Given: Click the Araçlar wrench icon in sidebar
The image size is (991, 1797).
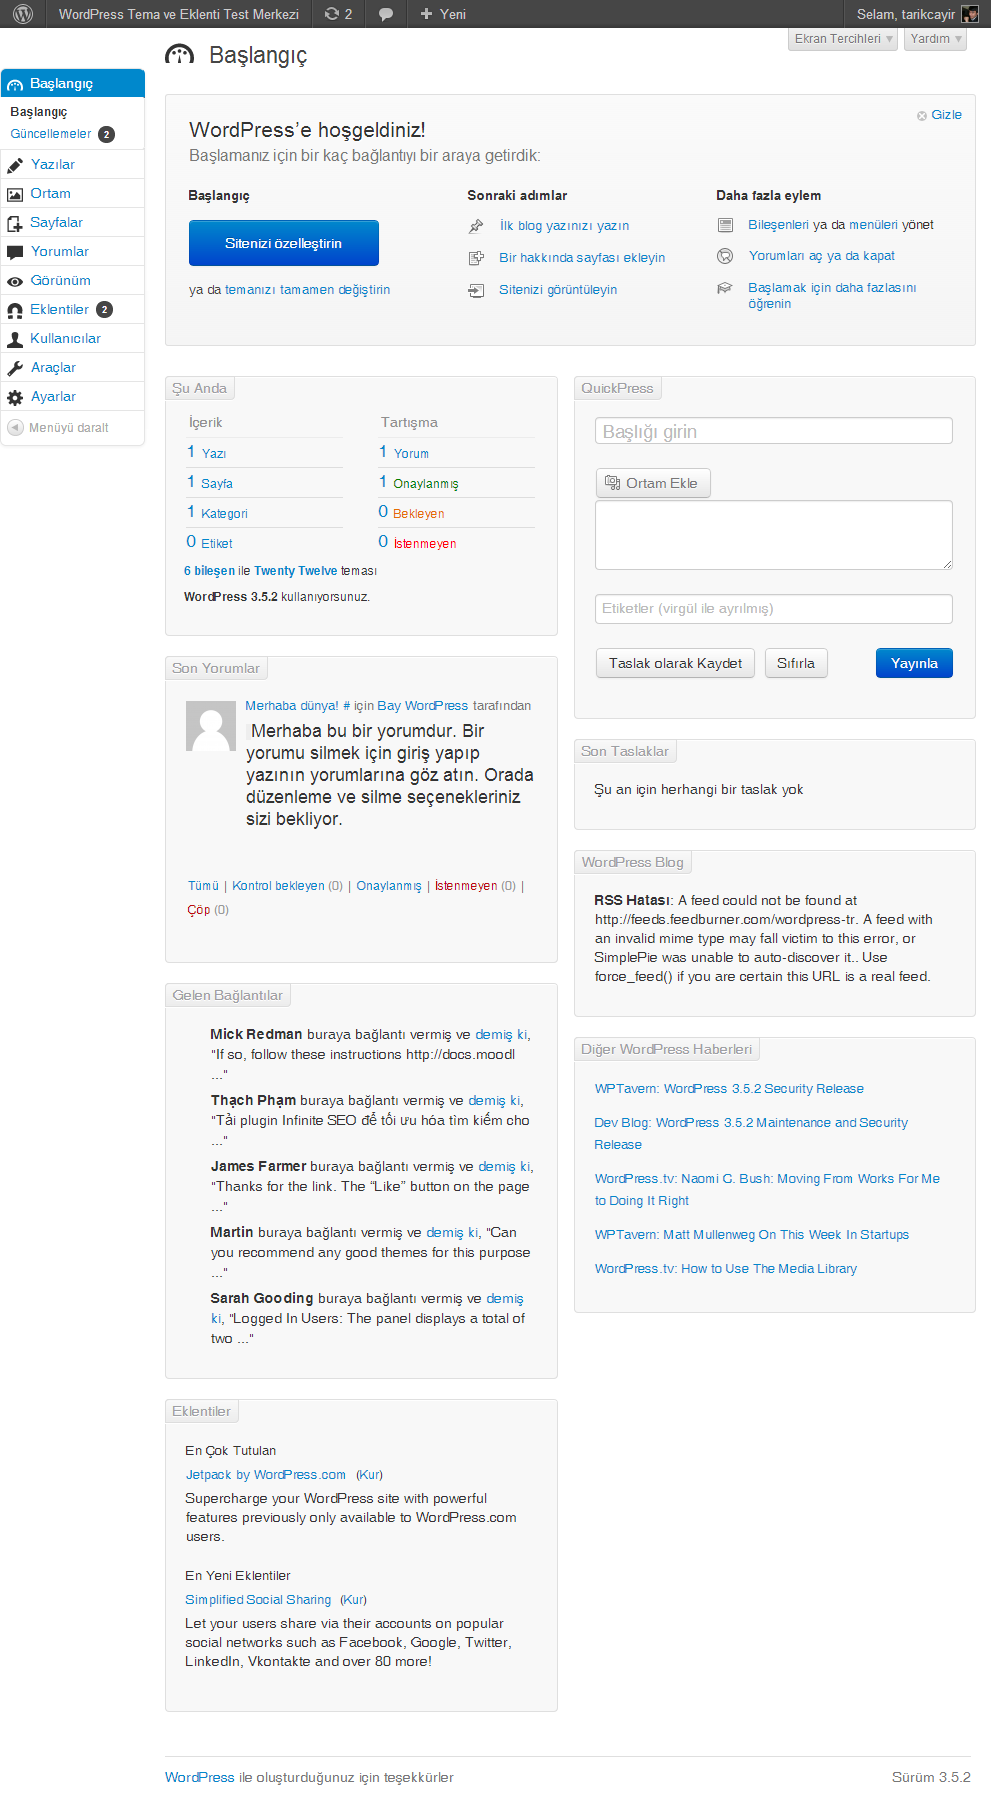Looking at the screenshot, I should 15,368.
